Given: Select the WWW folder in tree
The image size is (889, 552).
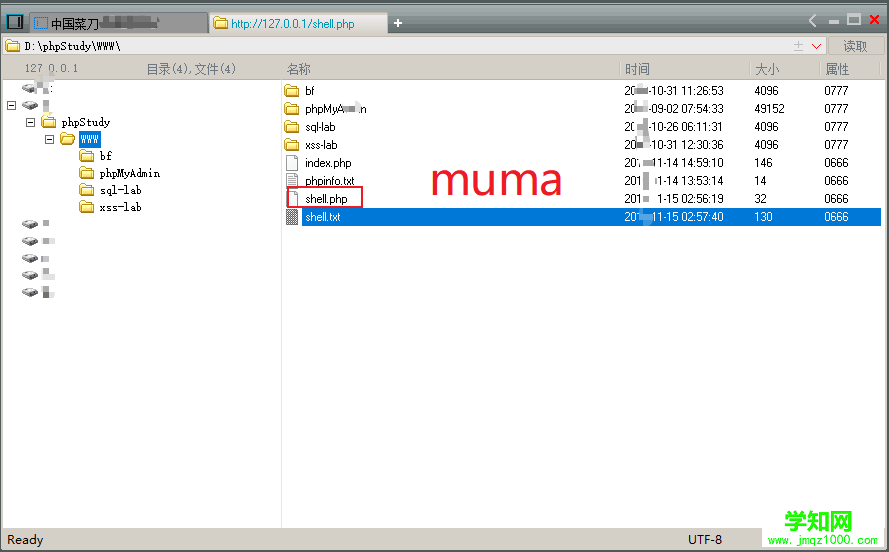Looking at the screenshot, I should click(90, 139).
